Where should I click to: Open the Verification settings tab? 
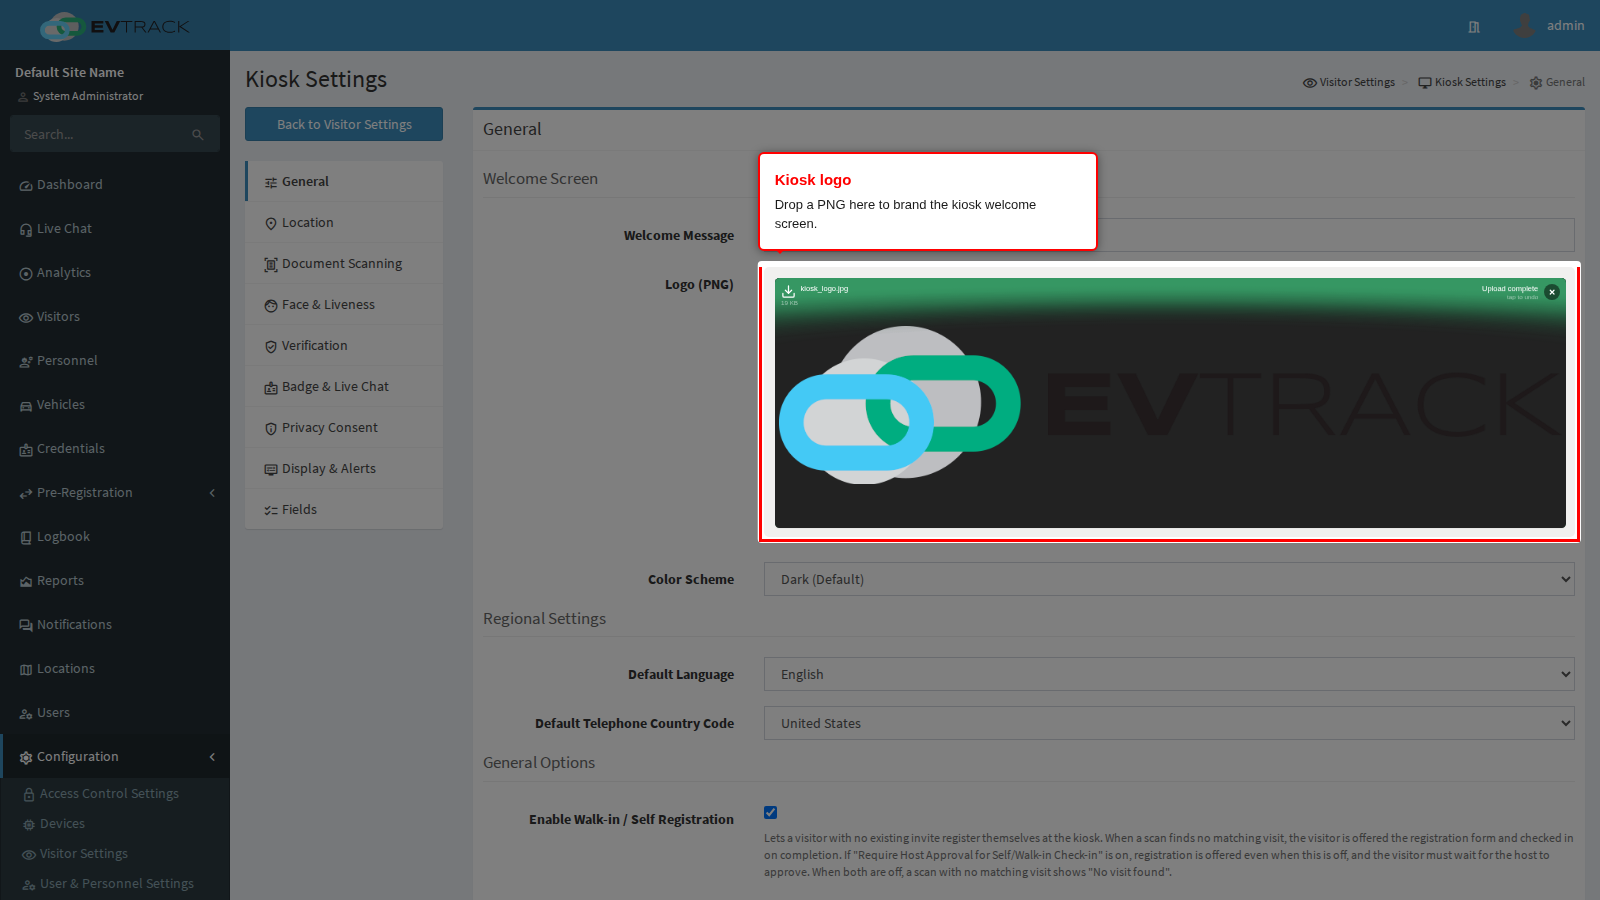(x=344, y=346)
